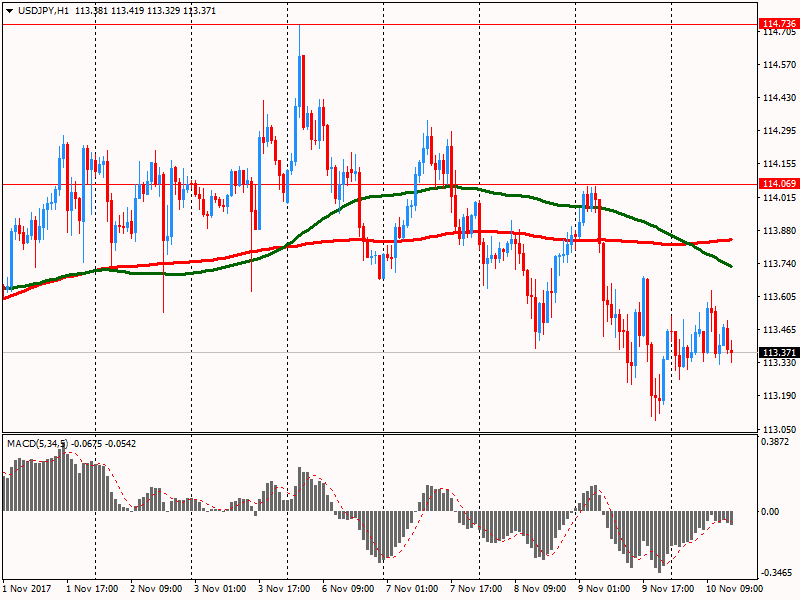
Task: Click the 7 Nov 01:00 time label
Action: tap(412, 588)
